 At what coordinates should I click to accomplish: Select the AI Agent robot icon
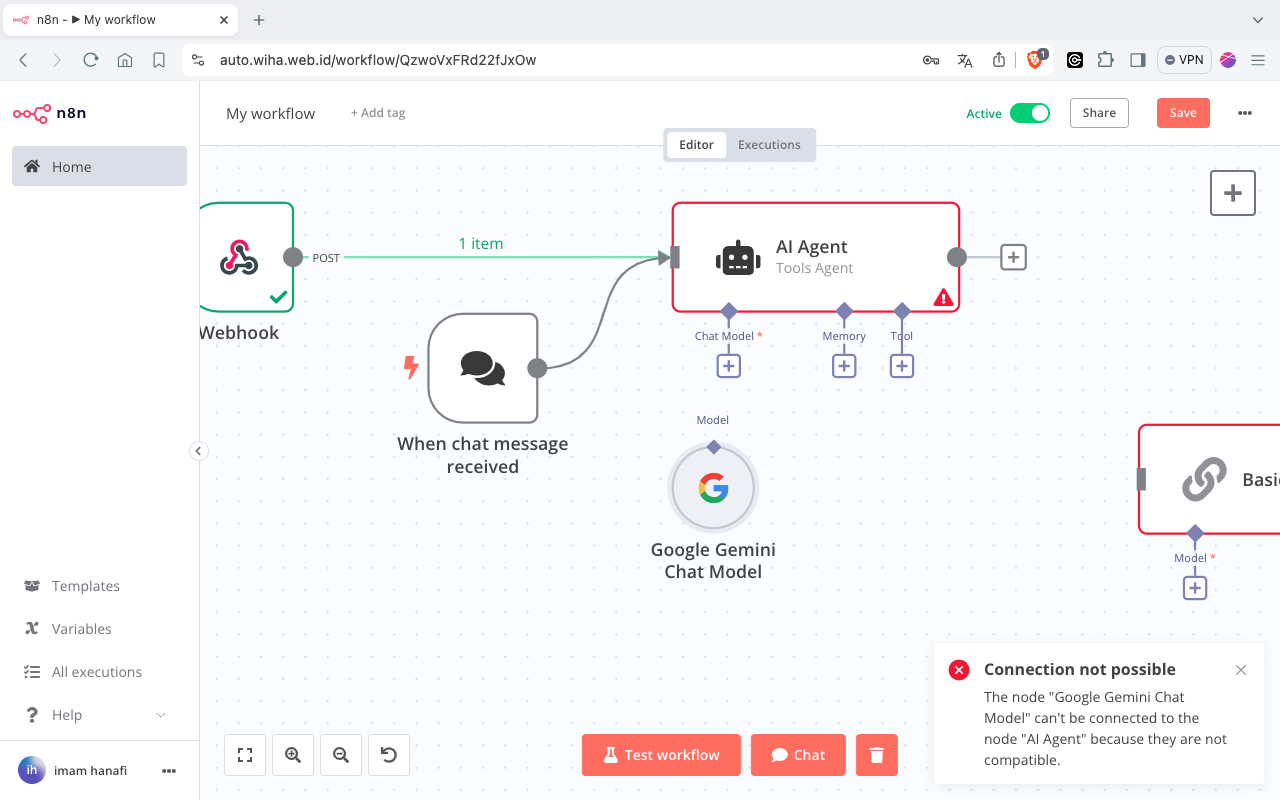738,258
